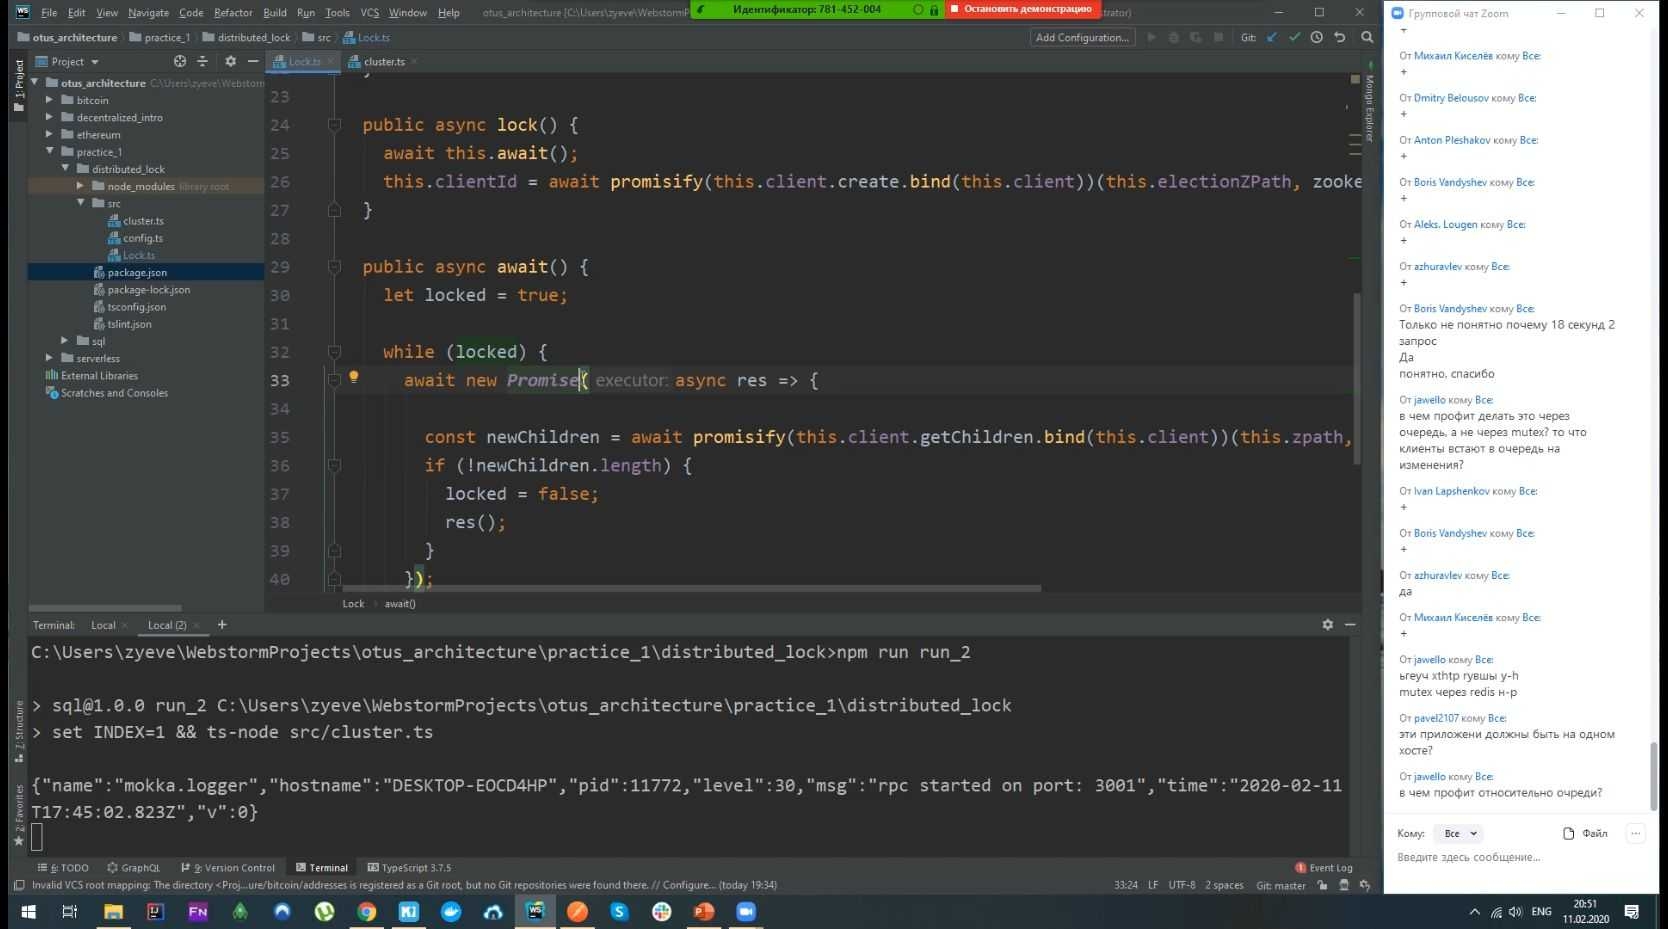
Task: Open Zoom from the taskbar
Action: 746,911
